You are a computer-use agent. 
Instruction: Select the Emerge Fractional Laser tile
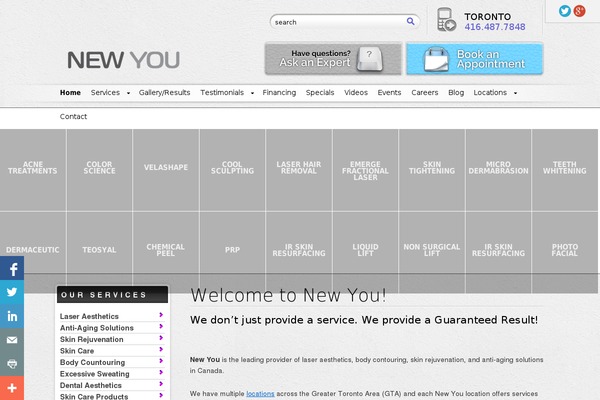(x=365, y=170)
